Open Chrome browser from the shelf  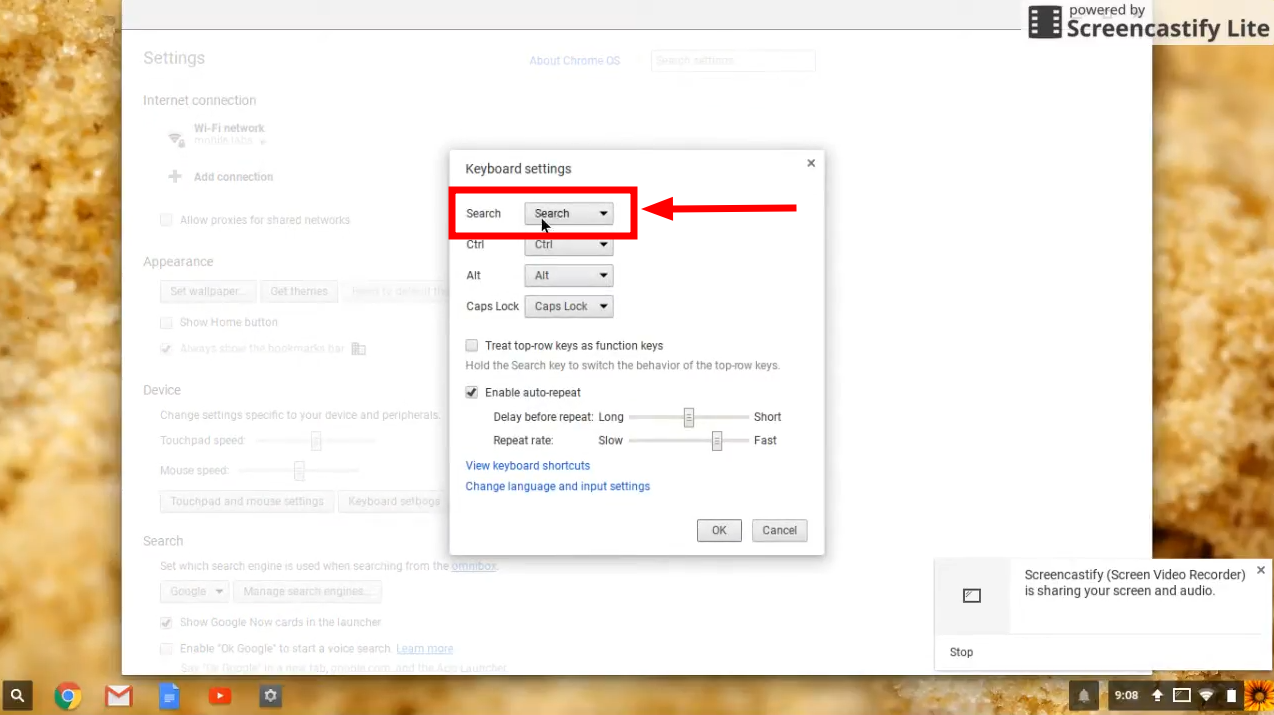point(68,695)
